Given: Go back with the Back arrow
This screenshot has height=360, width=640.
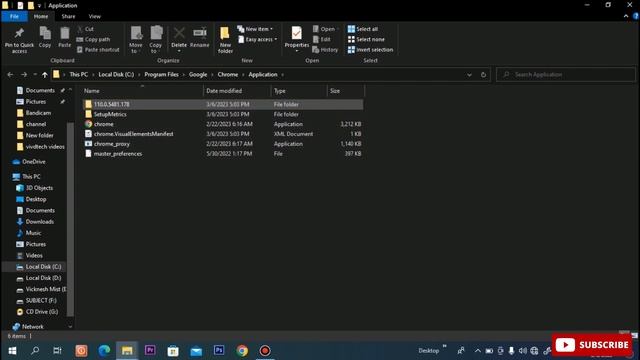Looking at the screenshot, I should click(x=10, y=75).
